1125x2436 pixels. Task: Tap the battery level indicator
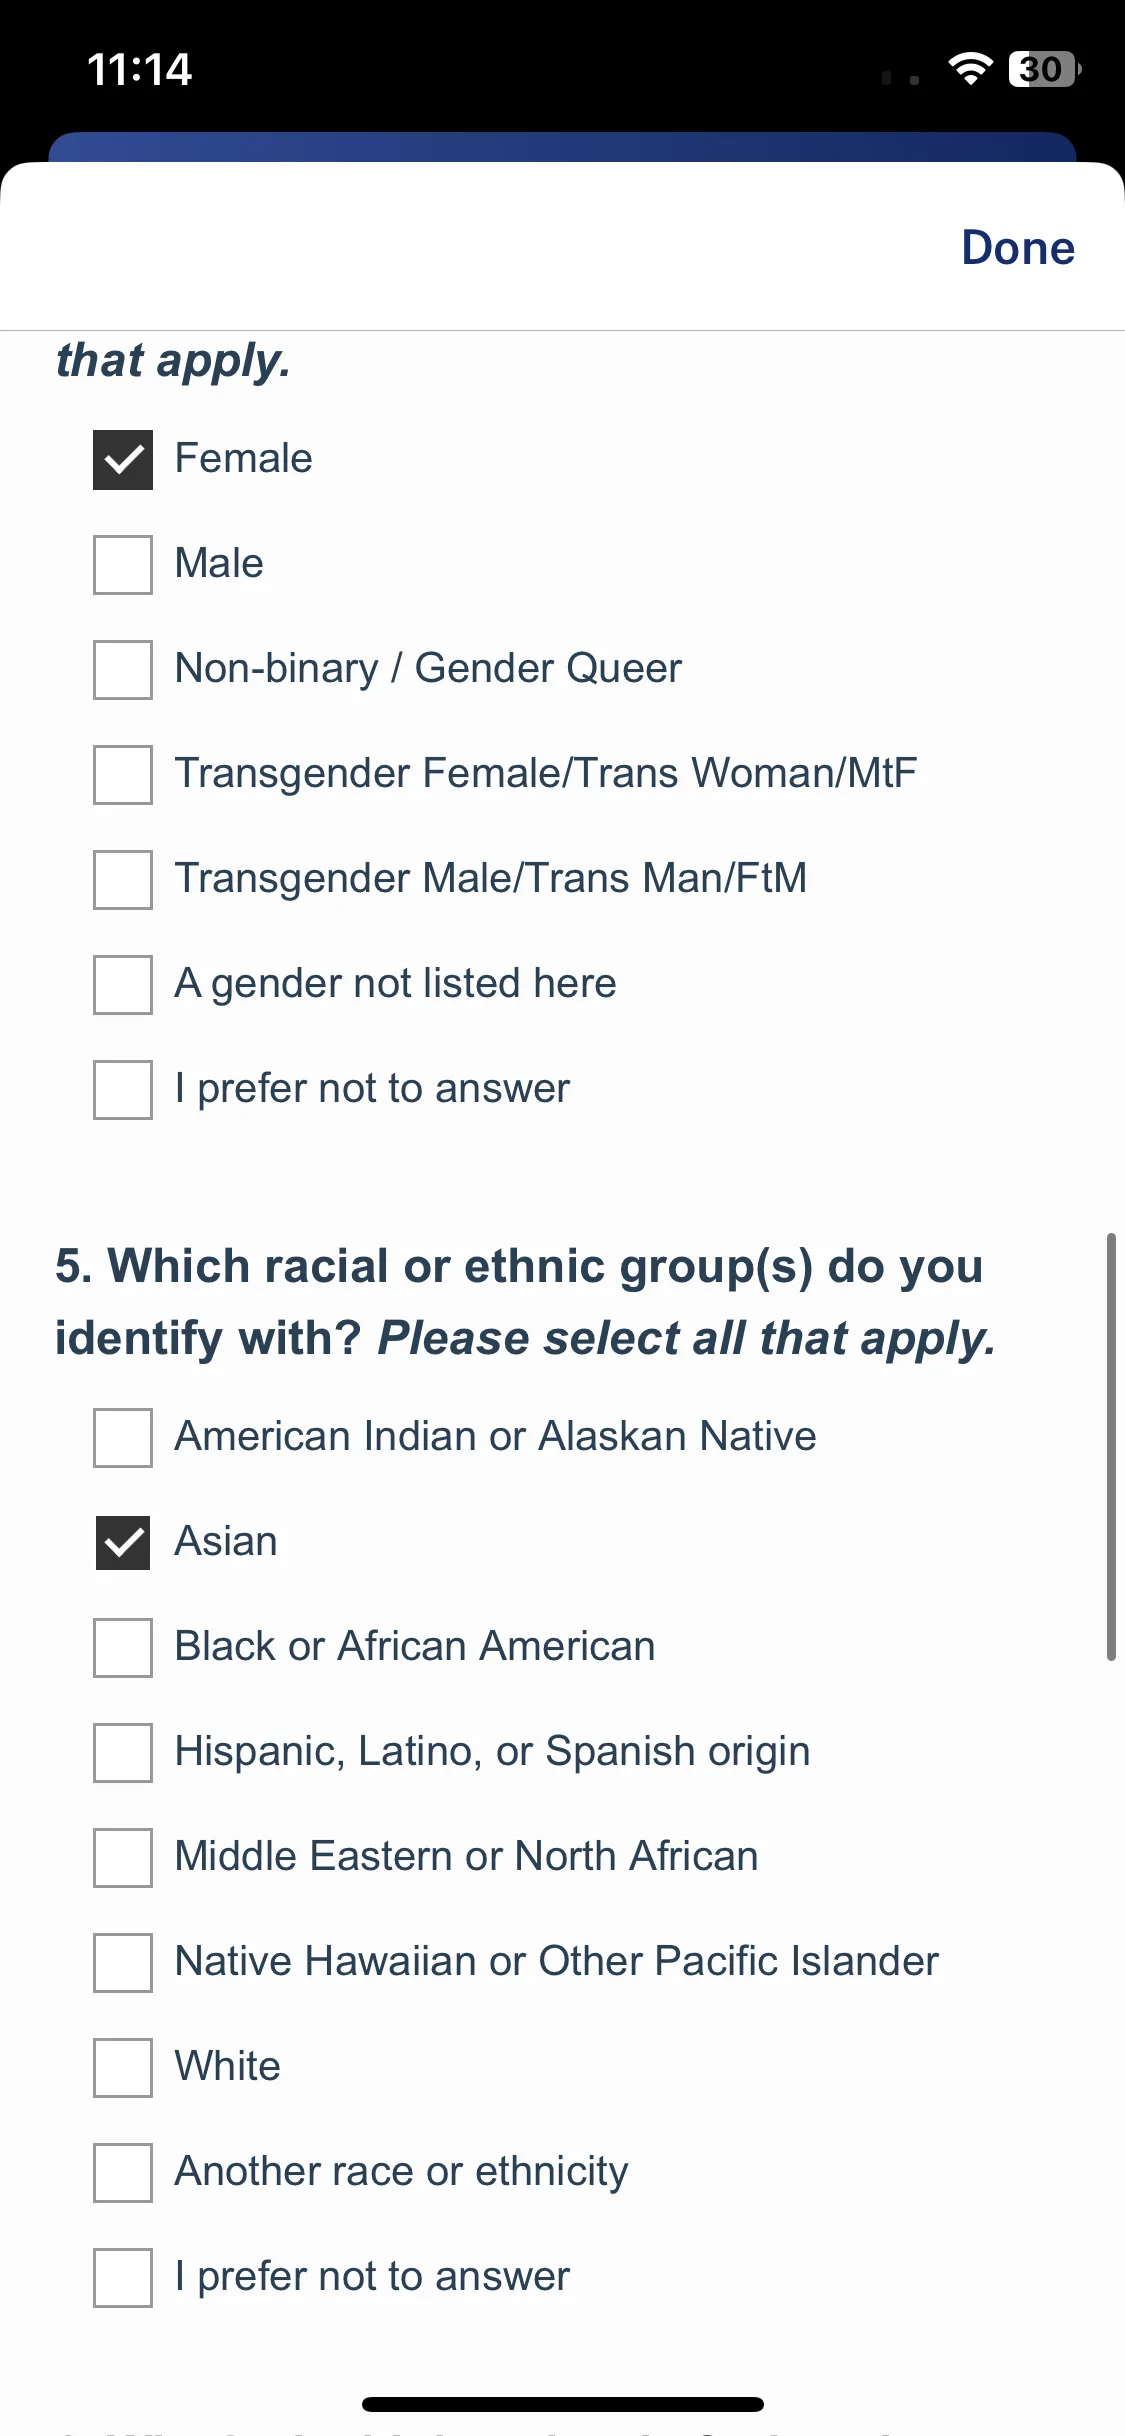point(1045,69)
